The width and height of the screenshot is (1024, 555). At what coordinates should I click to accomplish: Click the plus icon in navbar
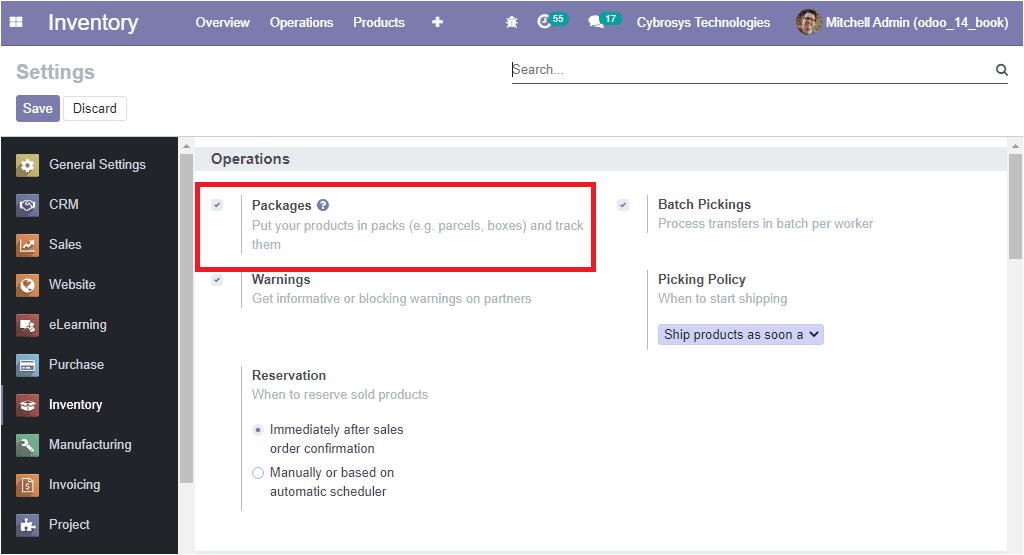coord(437,22)
